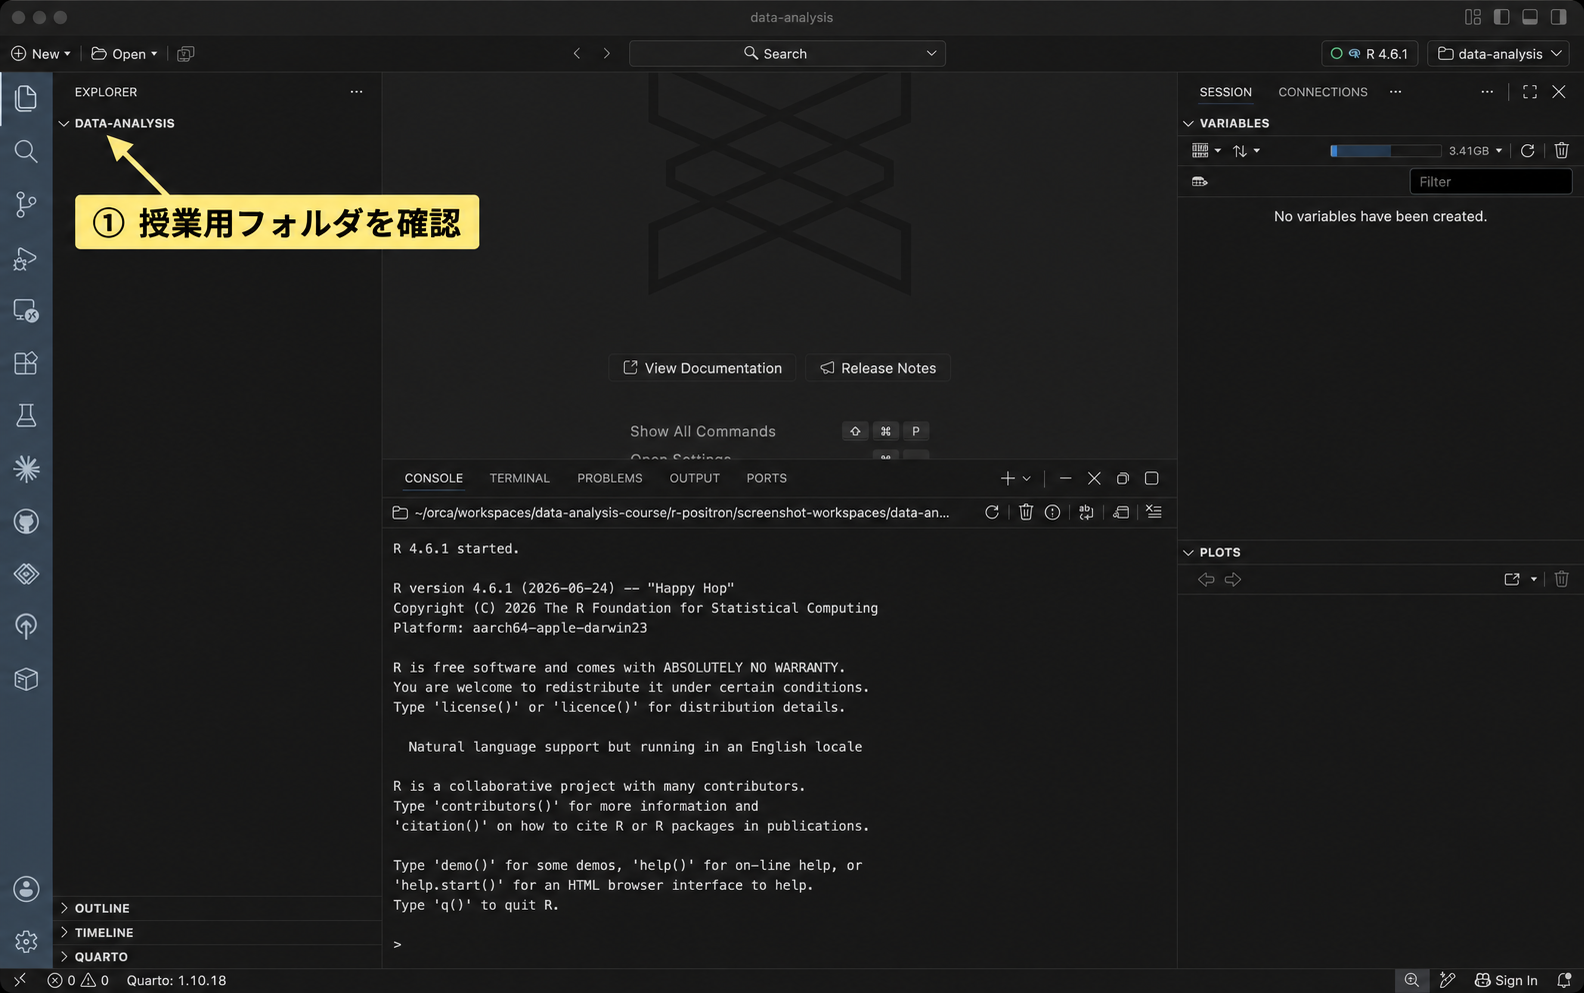Open the Extensions view icon
1584x993 pixels.
click(26, 363)
